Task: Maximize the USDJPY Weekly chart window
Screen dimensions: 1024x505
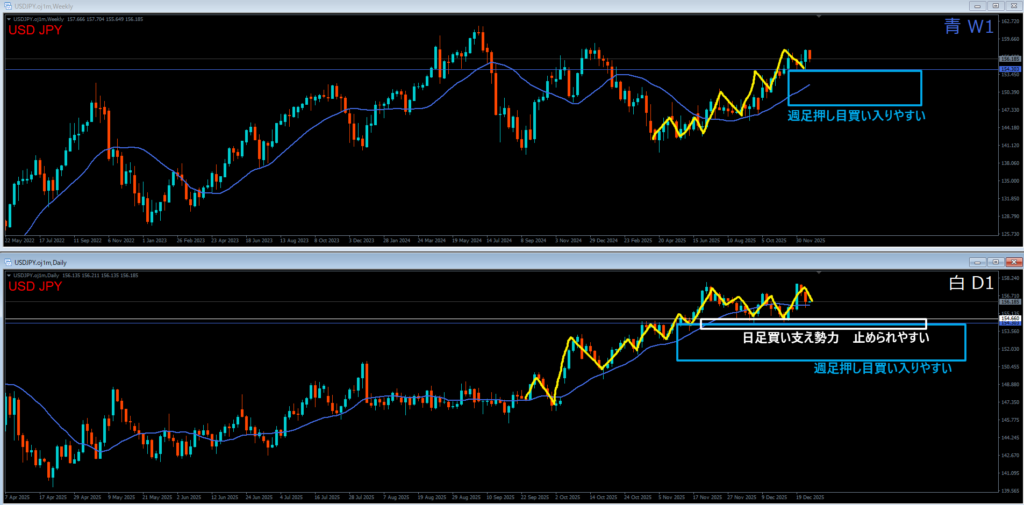Action: coord(994,7)
